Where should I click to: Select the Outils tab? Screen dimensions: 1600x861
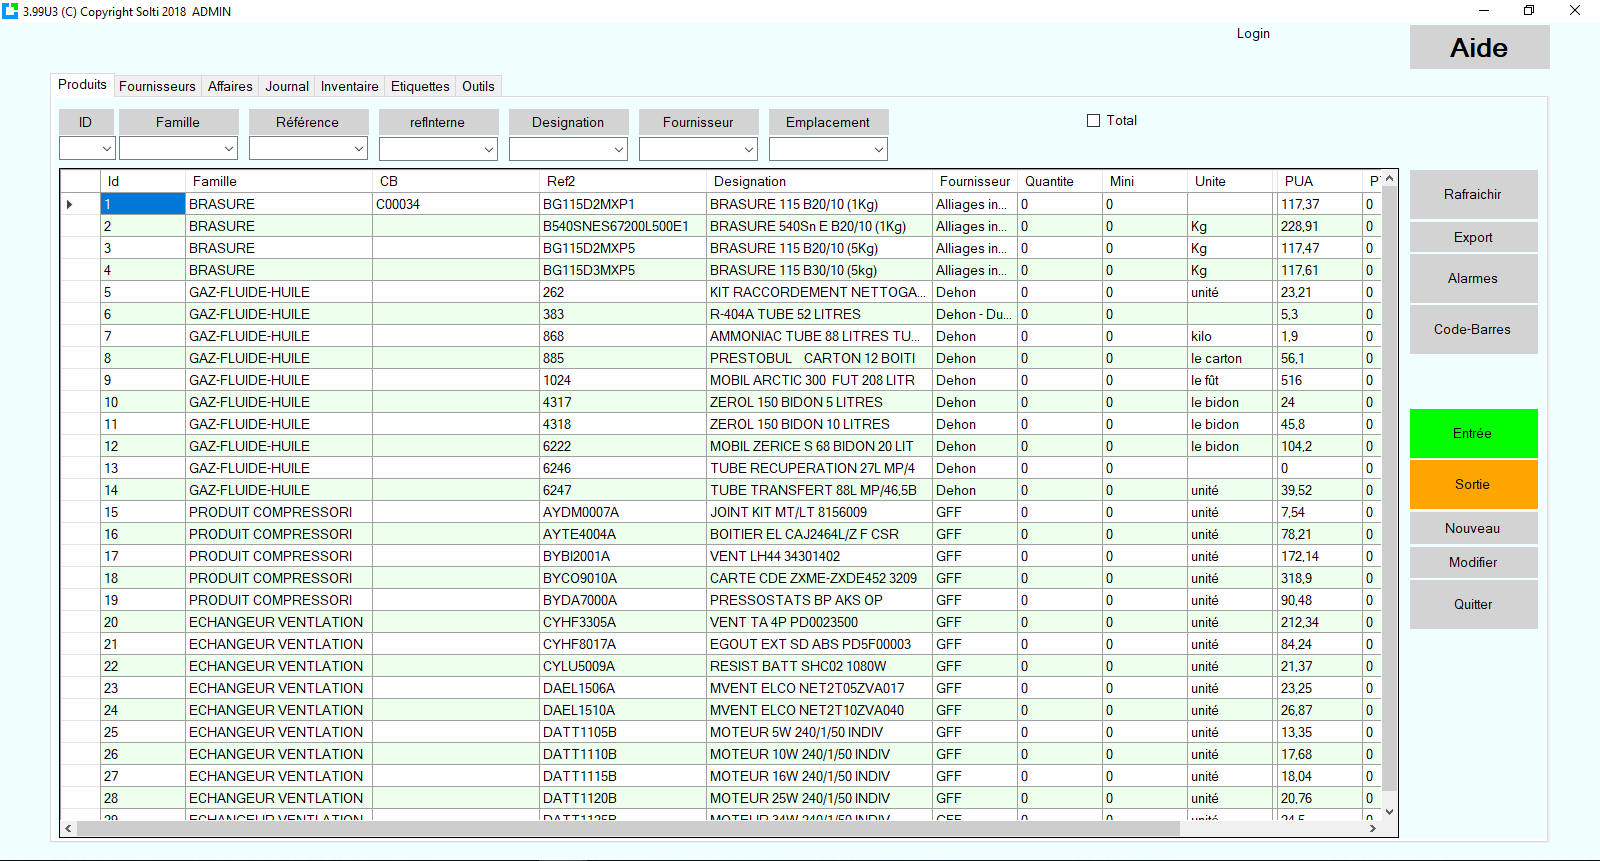(478, 86)
